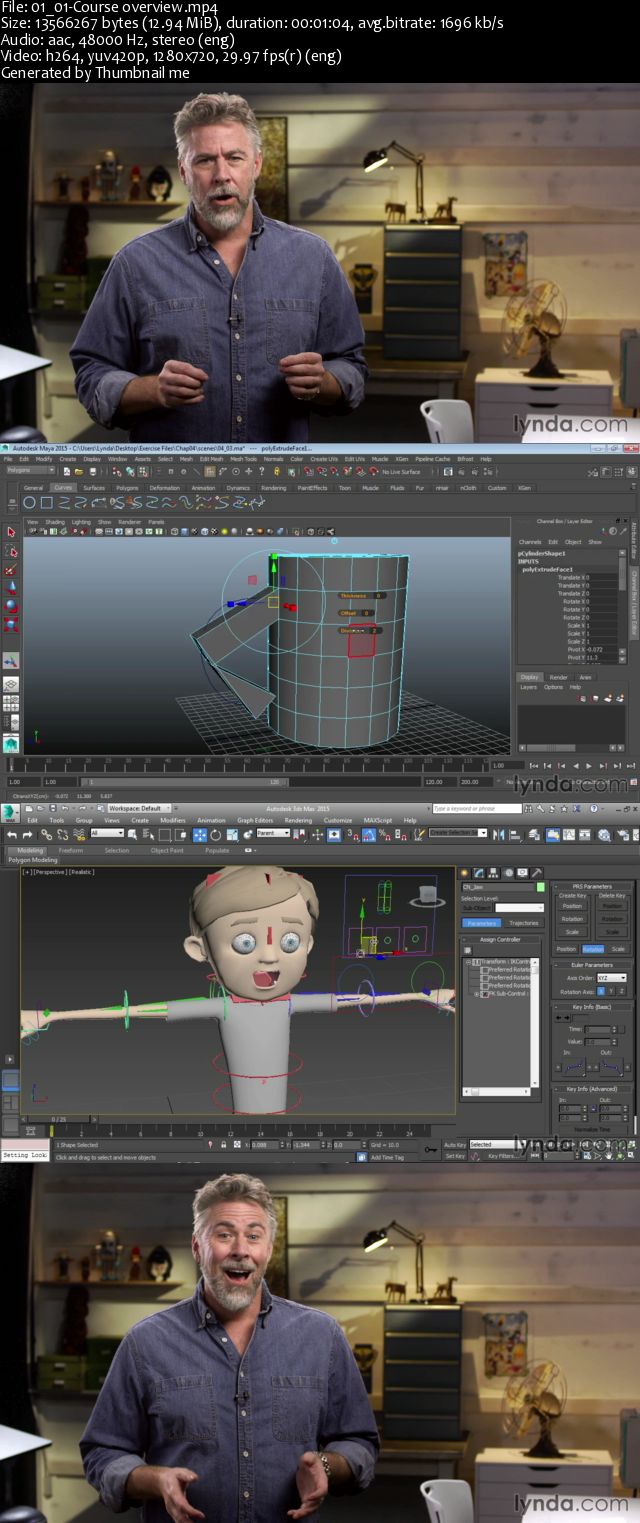Screen dimensions: 640x1523
Task: Click the circle curve shelf icon
Action: pos(30,501)
